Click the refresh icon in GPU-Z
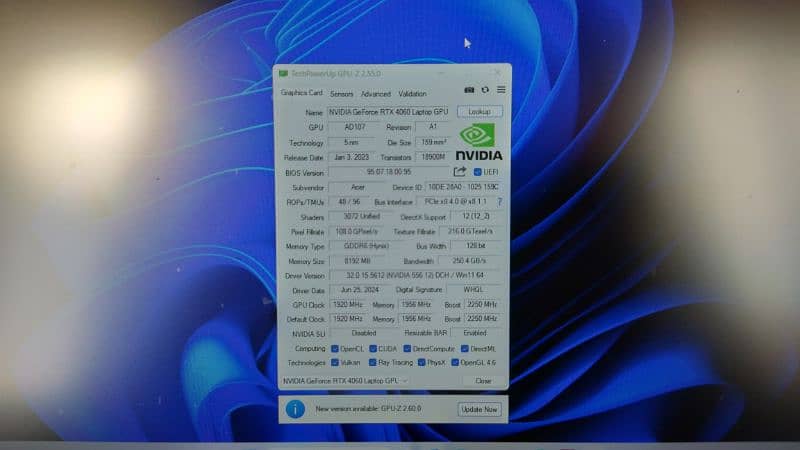This screenshot has height=450, width=800. pyautogui.click(x=485, y=90)
